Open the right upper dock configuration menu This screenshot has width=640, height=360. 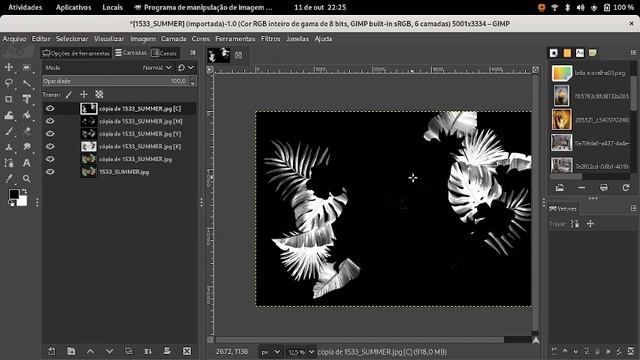pyautogui.click(x=633, y=53)
